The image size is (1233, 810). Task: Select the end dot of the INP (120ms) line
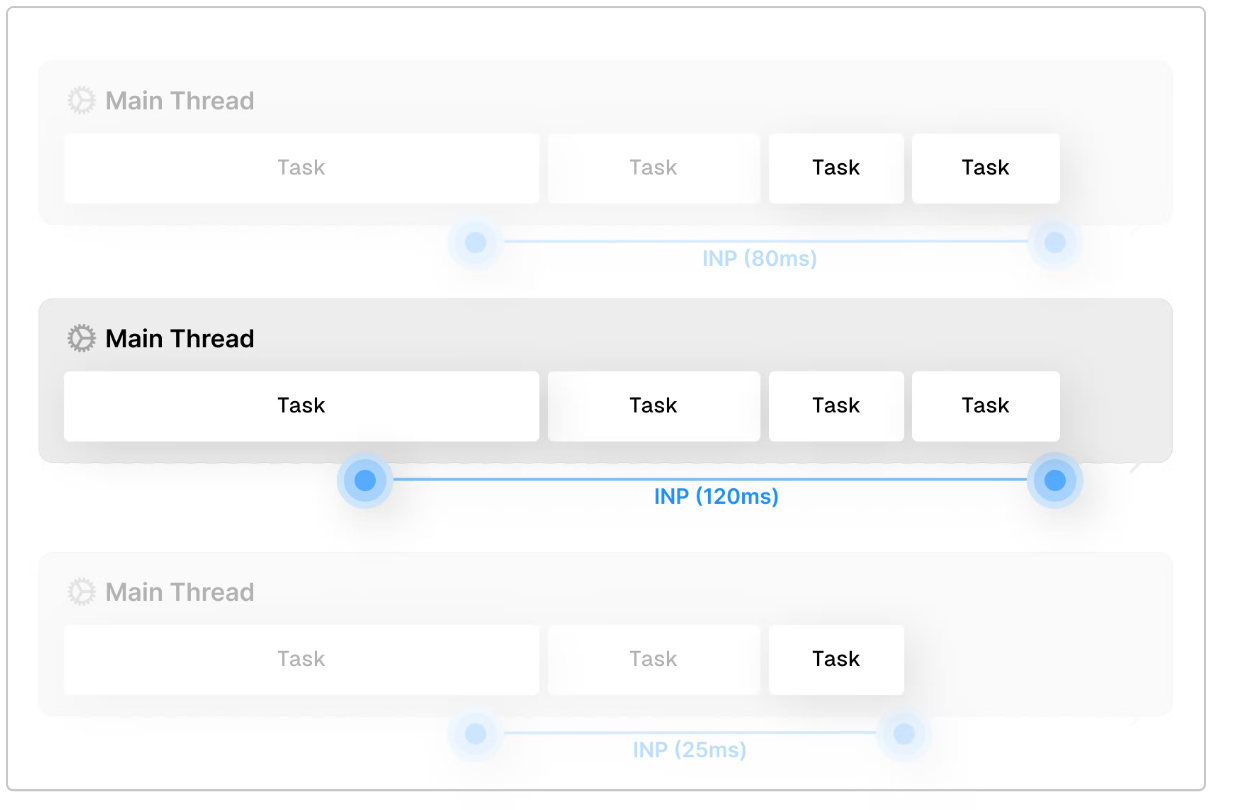(1054, 480)
